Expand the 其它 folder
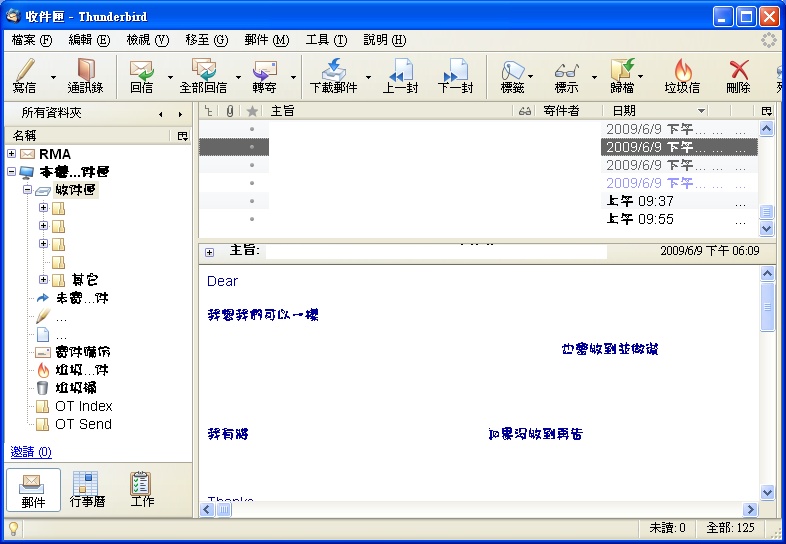Screen dimensions: 786x544 tap(43, 280)
